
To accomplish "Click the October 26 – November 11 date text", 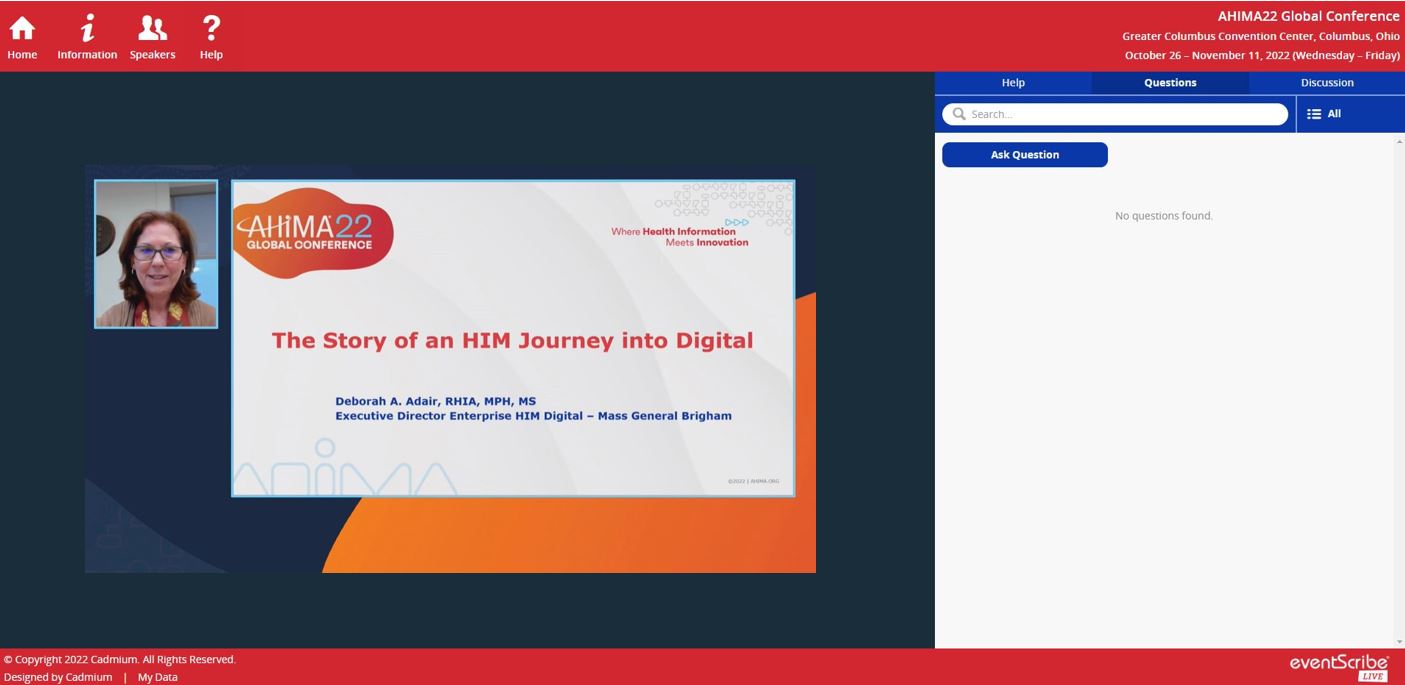I will tap(1262, 56).
